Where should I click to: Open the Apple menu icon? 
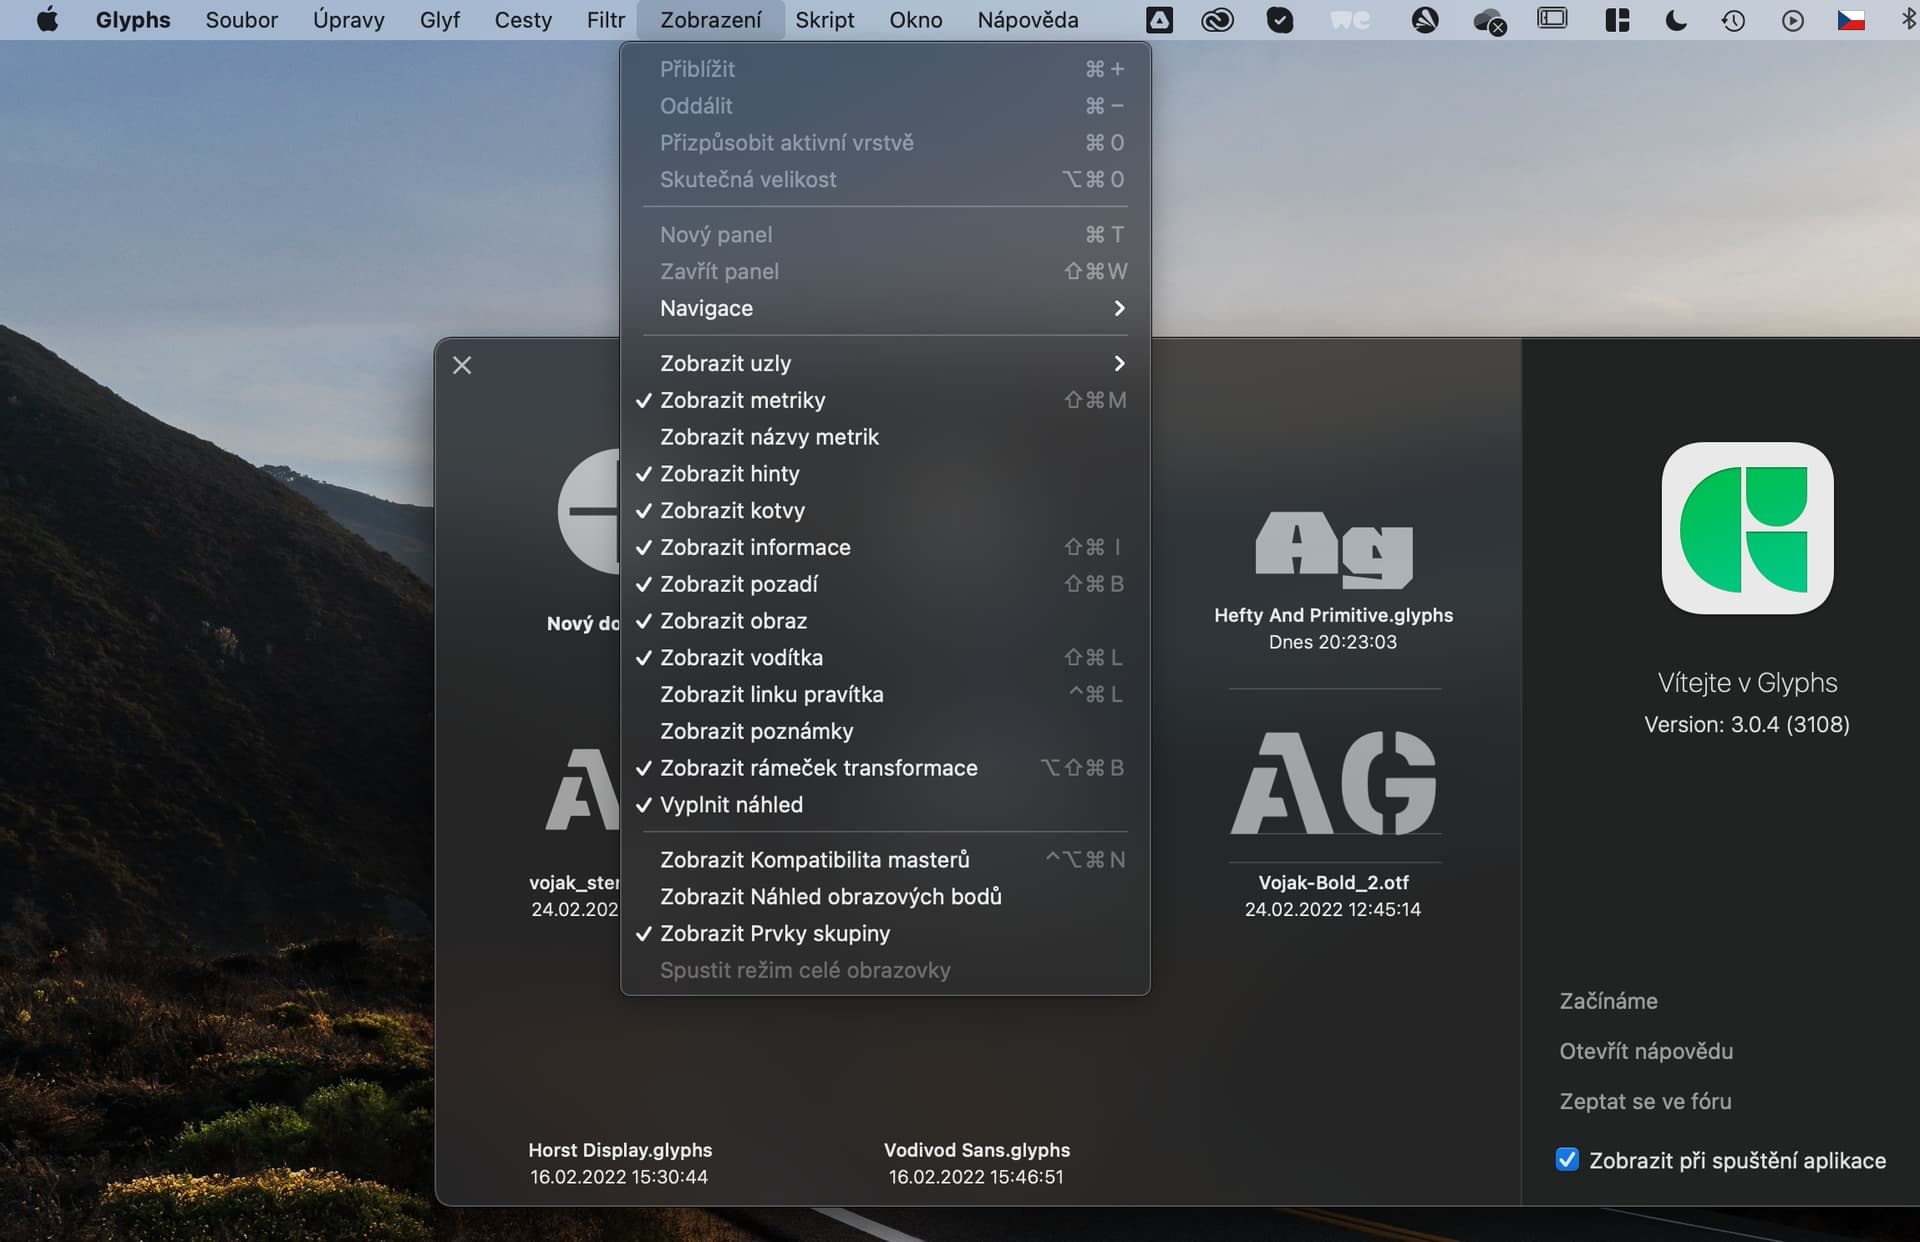coord(46,20)
